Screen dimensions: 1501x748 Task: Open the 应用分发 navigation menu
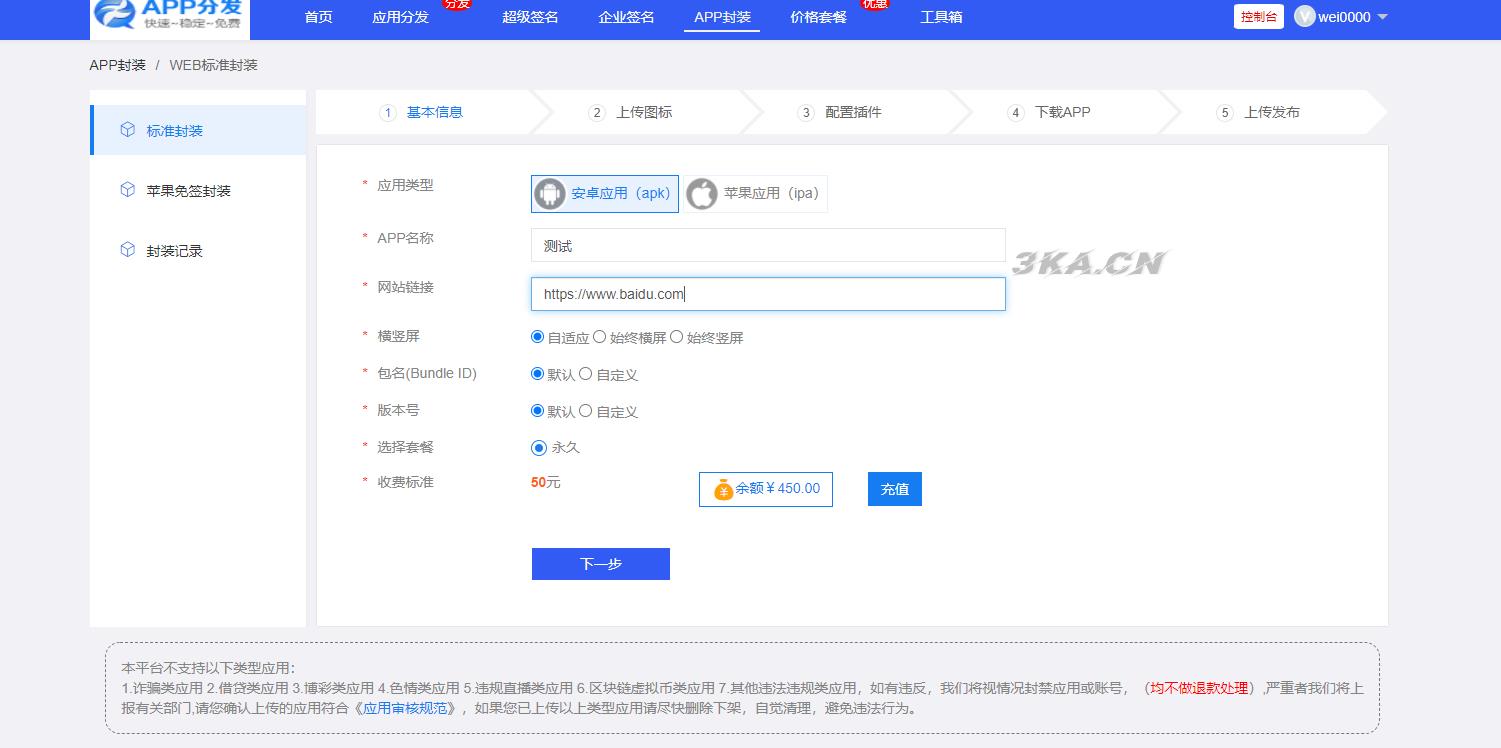(x=400, y=17)
